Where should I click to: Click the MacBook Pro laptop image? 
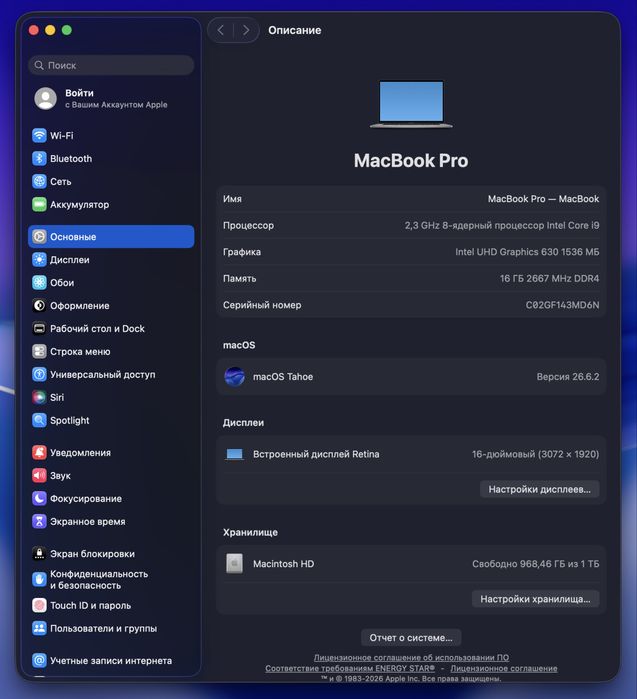(x=411, y=104)
